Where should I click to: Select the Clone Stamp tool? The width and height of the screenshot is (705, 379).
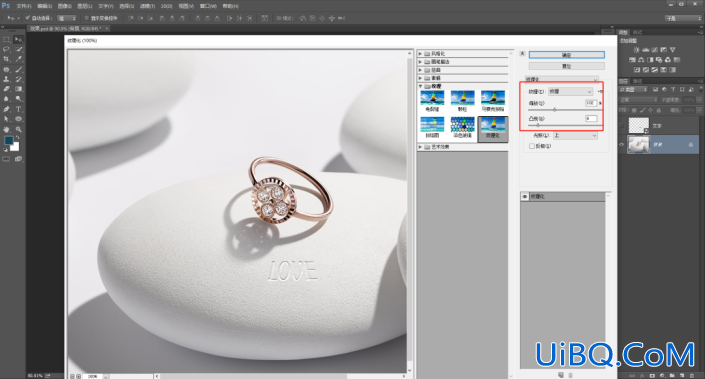tap(6, 80)
